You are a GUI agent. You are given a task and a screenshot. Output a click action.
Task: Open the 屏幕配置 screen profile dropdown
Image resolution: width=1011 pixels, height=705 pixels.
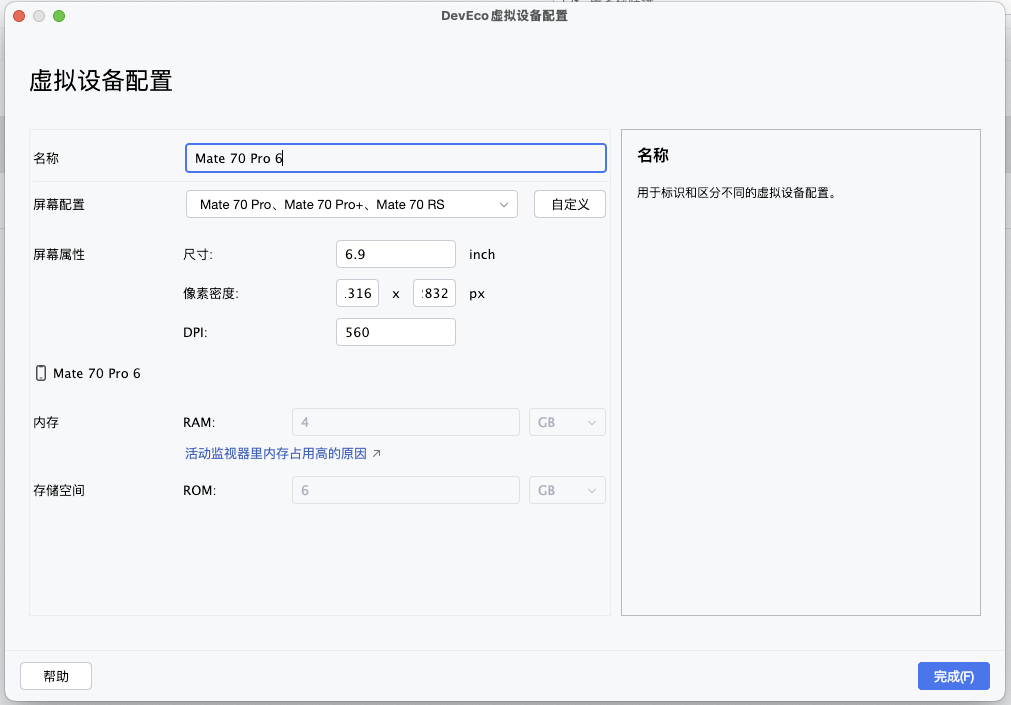tap(351, 204)
